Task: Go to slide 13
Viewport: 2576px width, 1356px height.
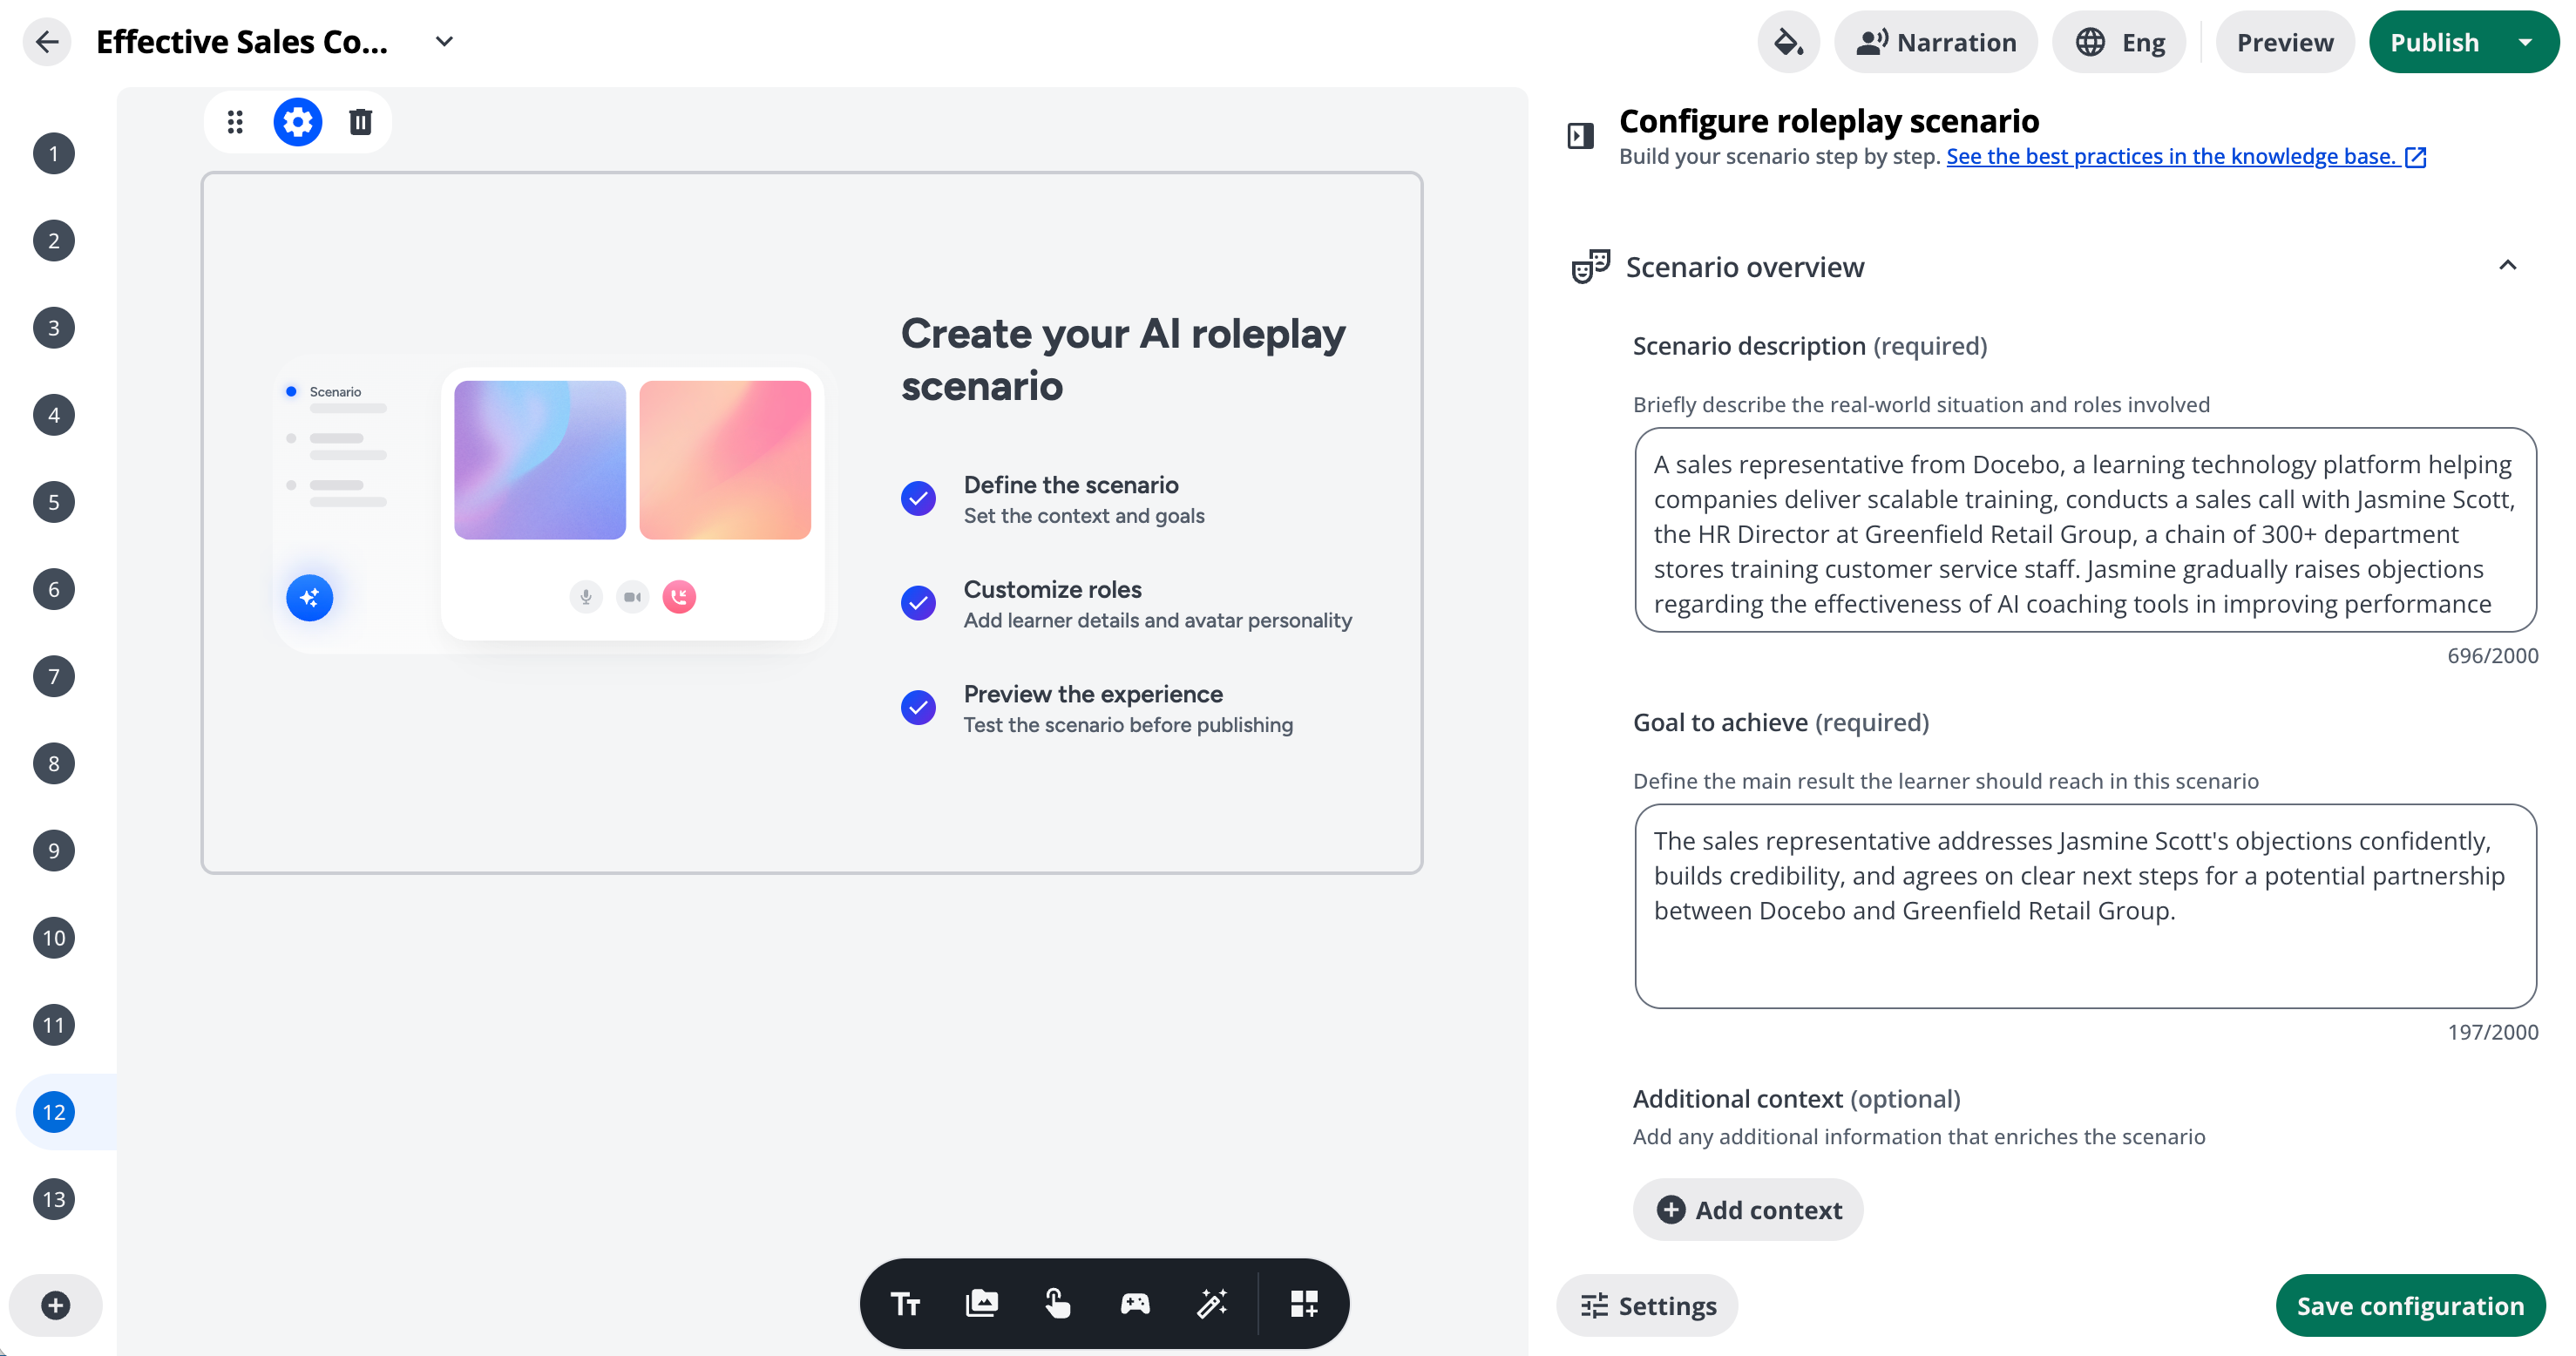Action: tap(54, 1199)
